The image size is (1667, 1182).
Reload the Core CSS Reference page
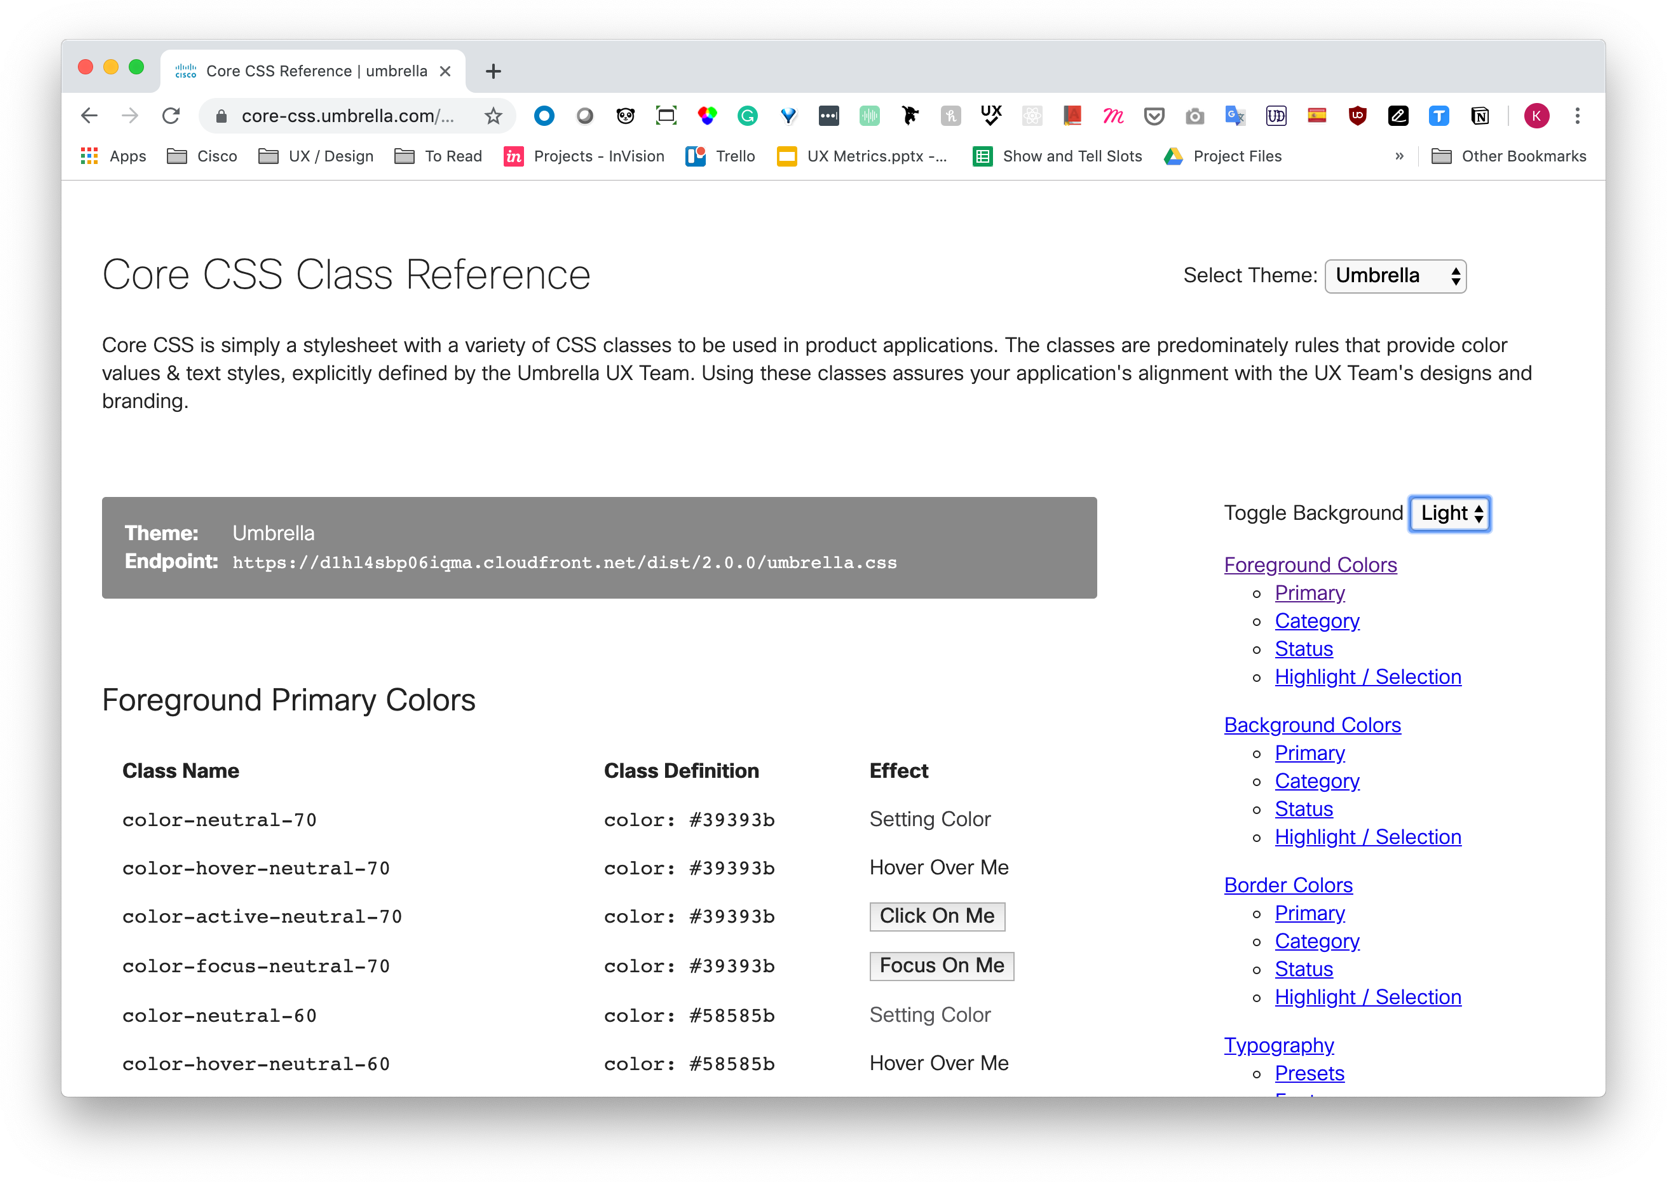click(171, 116)
